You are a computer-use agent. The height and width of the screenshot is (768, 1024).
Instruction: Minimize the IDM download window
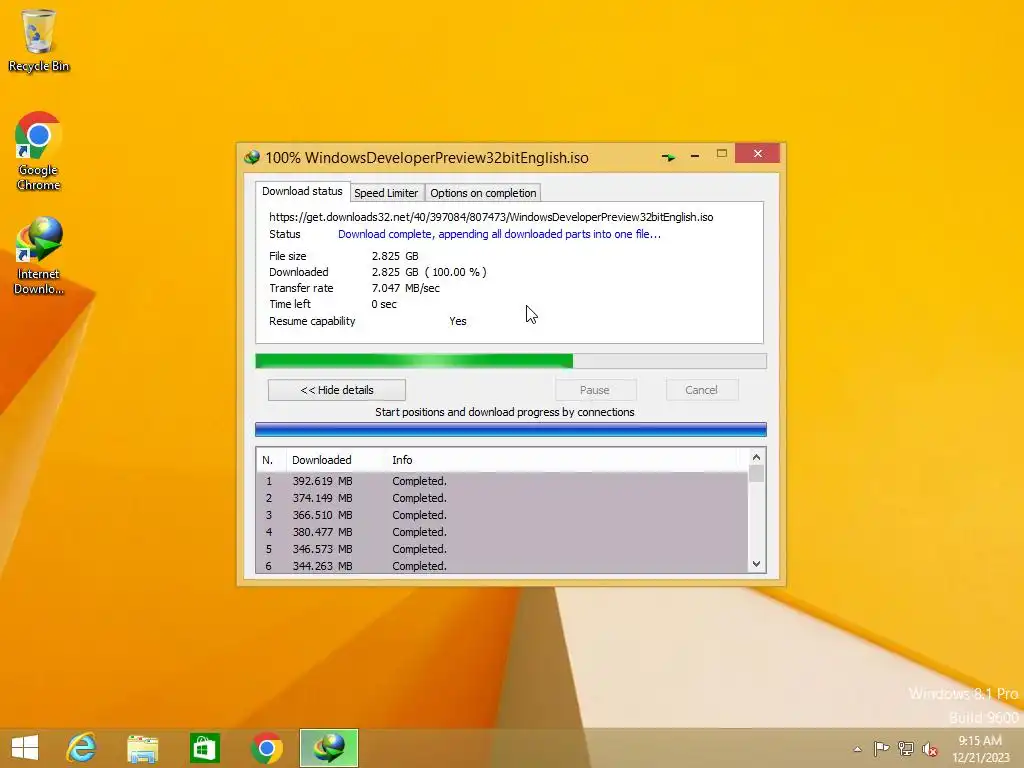pos(695,155)
